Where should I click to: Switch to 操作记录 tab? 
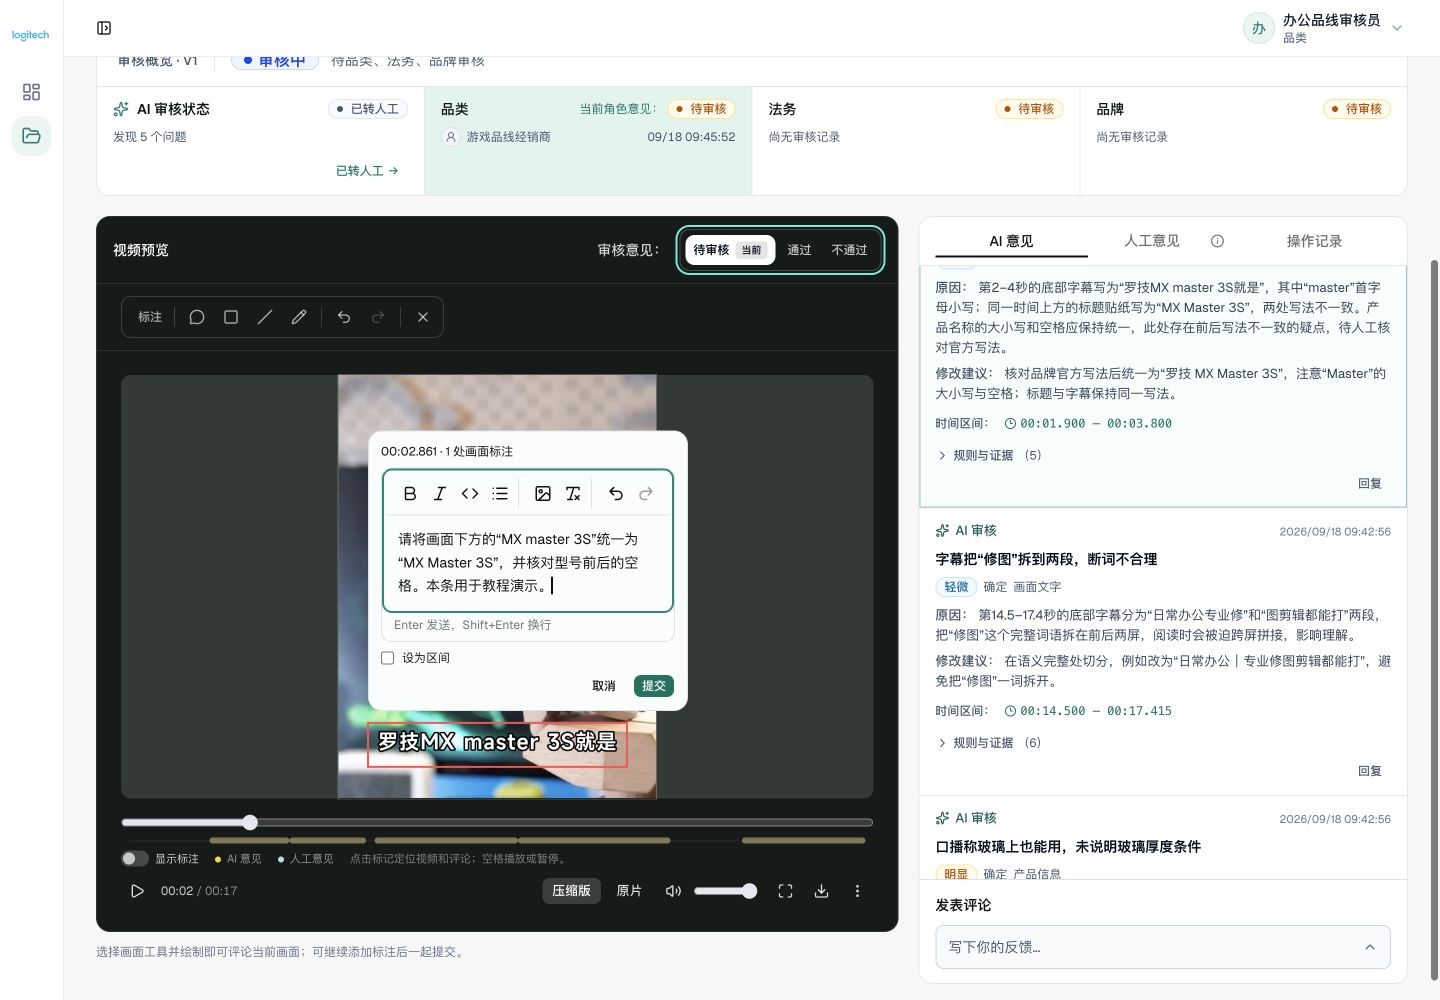pos(1314,241)
